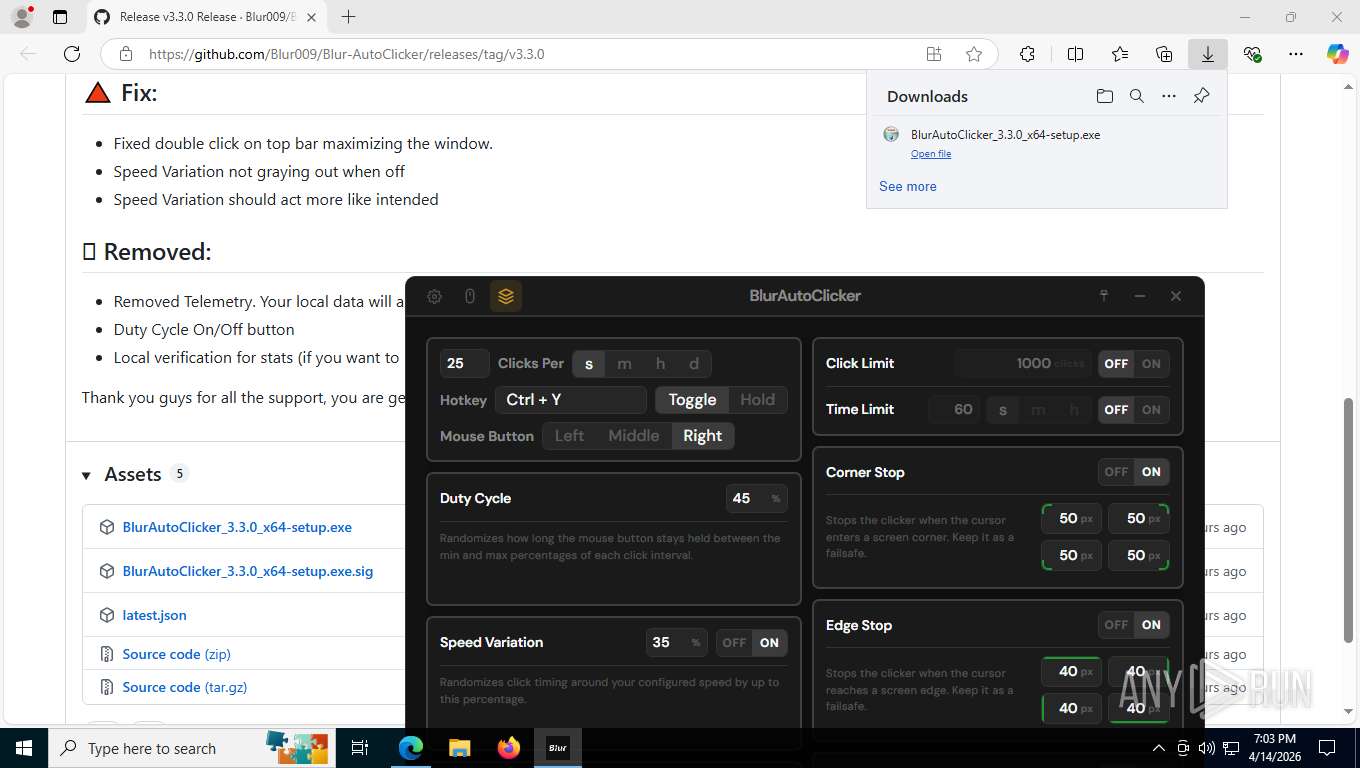Viewport: 1360px width, 768px height.
Task: Open latest.json asset link
Action: [155, 615]
